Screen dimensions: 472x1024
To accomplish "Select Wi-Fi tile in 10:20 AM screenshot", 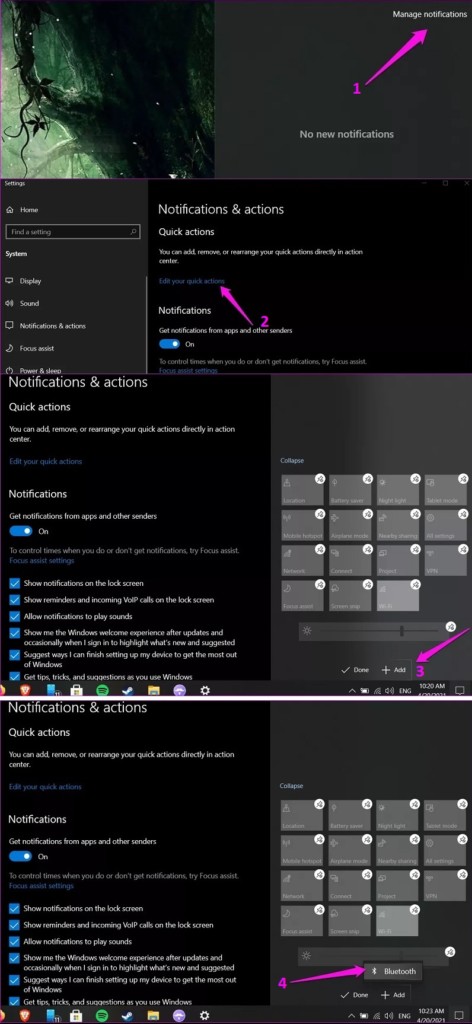I will [398, 596].
